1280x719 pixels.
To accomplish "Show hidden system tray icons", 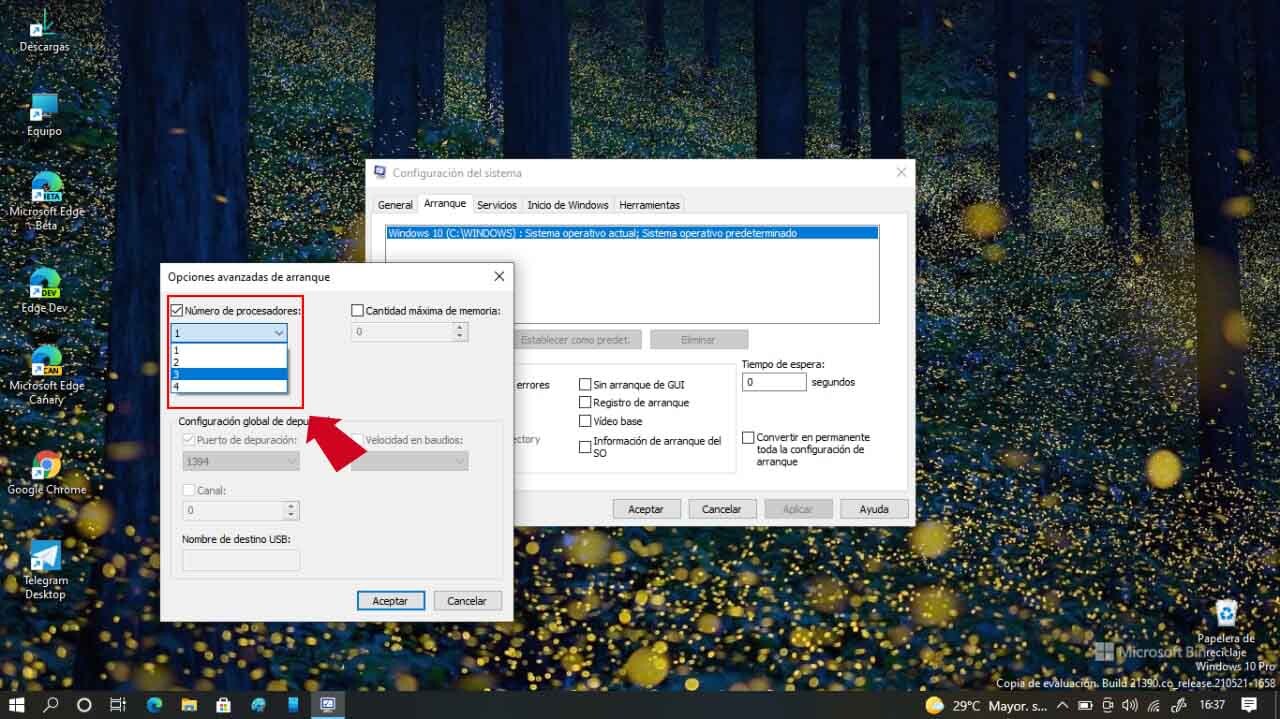I will [x=1064, y=705].
